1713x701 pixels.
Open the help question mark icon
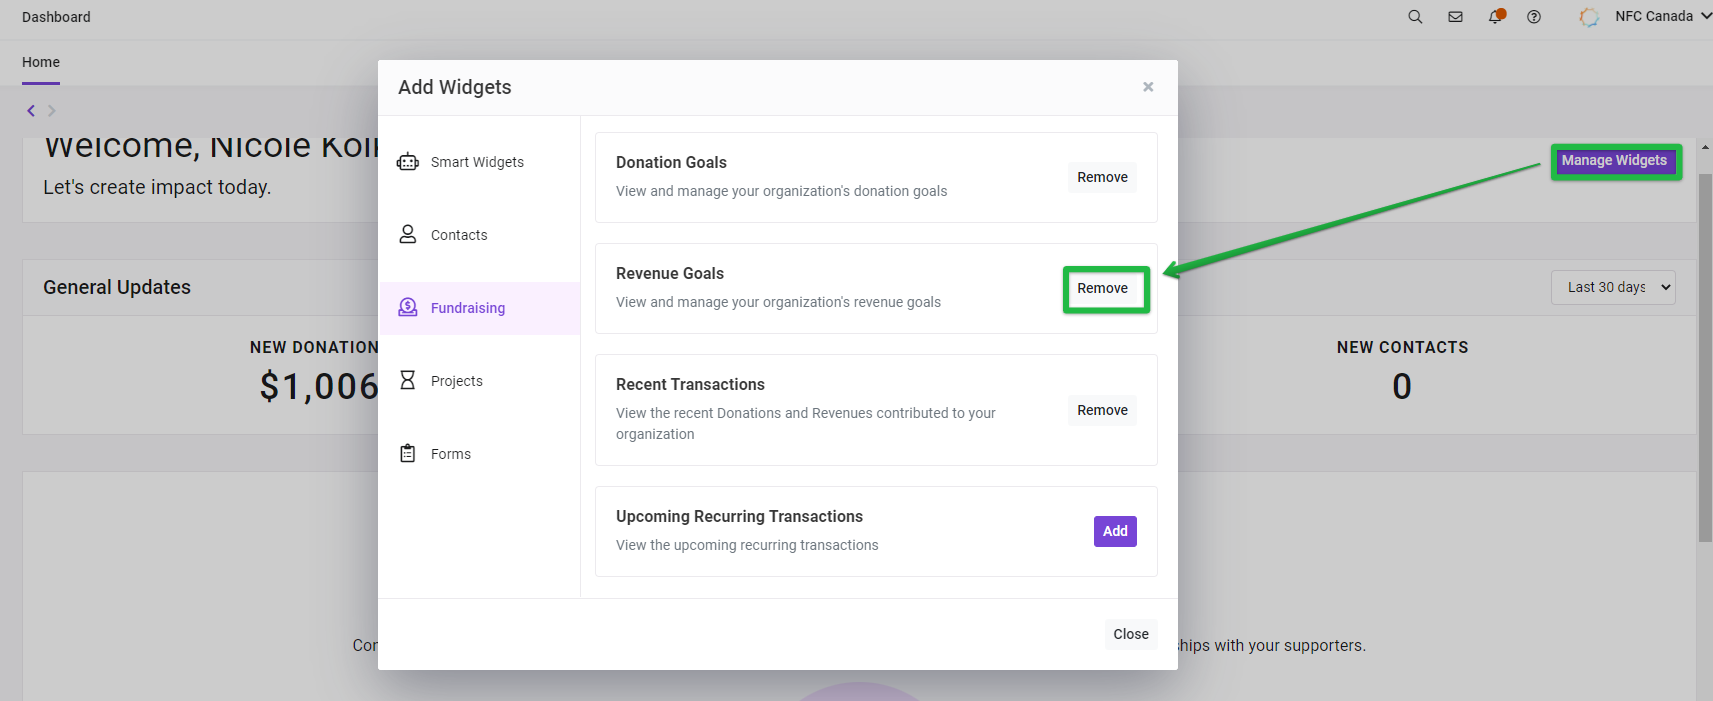pos(1534,17)
